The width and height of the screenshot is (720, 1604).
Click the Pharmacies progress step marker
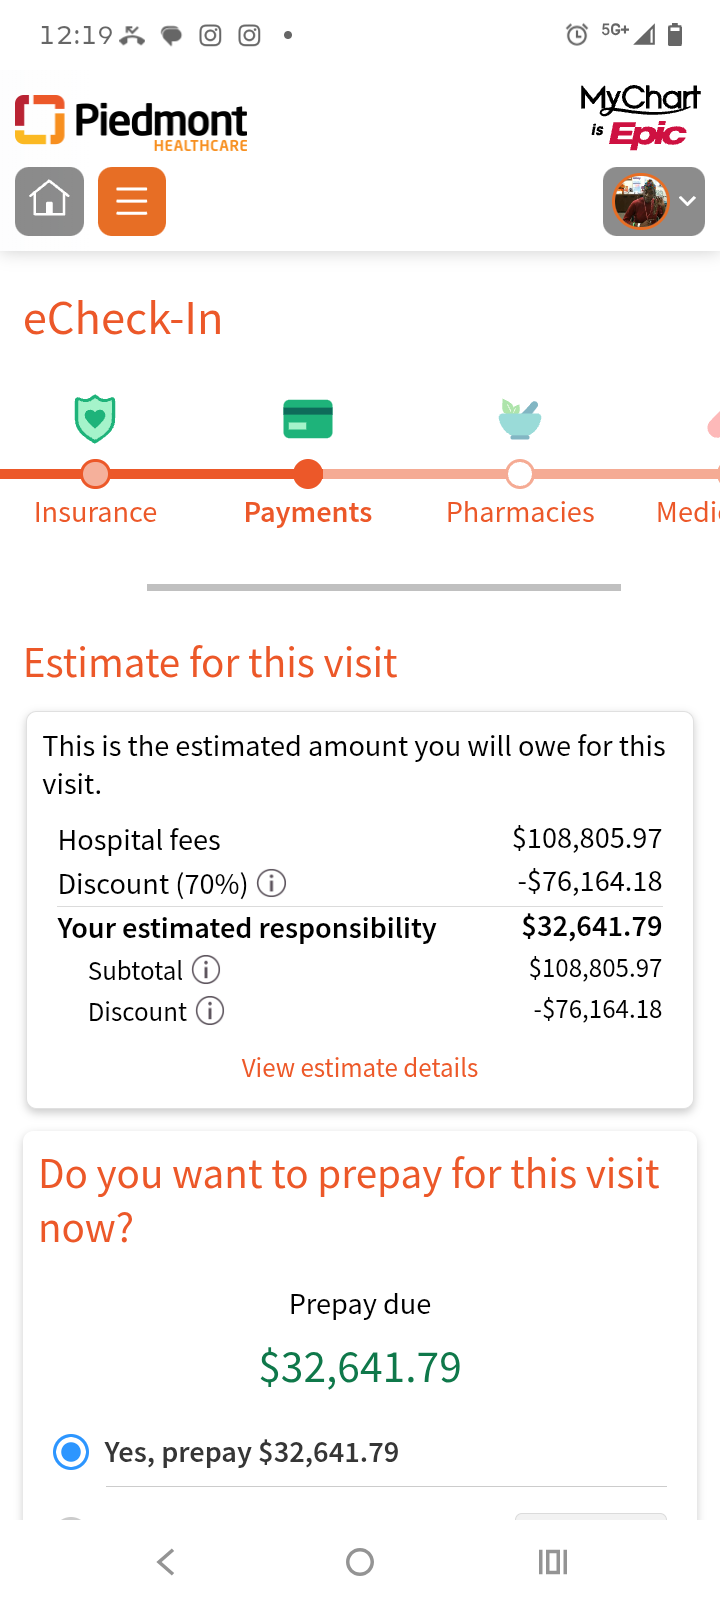click(x=520, y=474)
